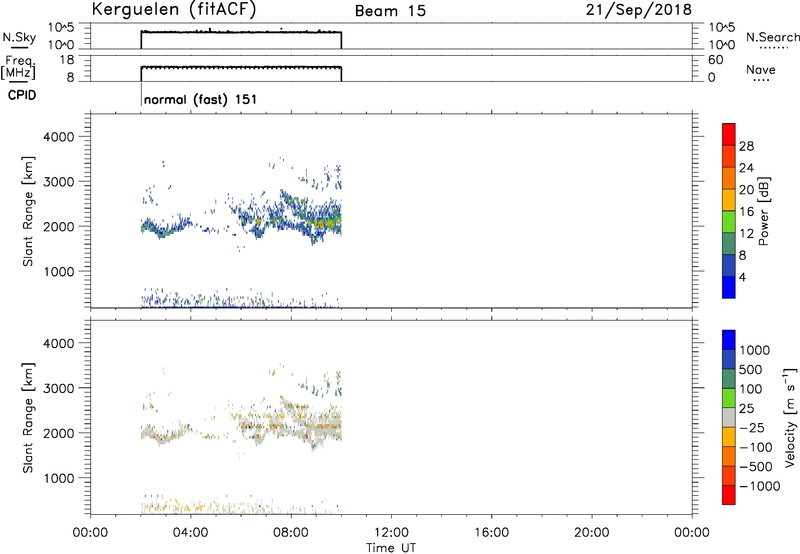Click the '08:00' time tick label
The width and height of the screenshot is (800, 554).
pyautogui.click(x=291, y=533)
